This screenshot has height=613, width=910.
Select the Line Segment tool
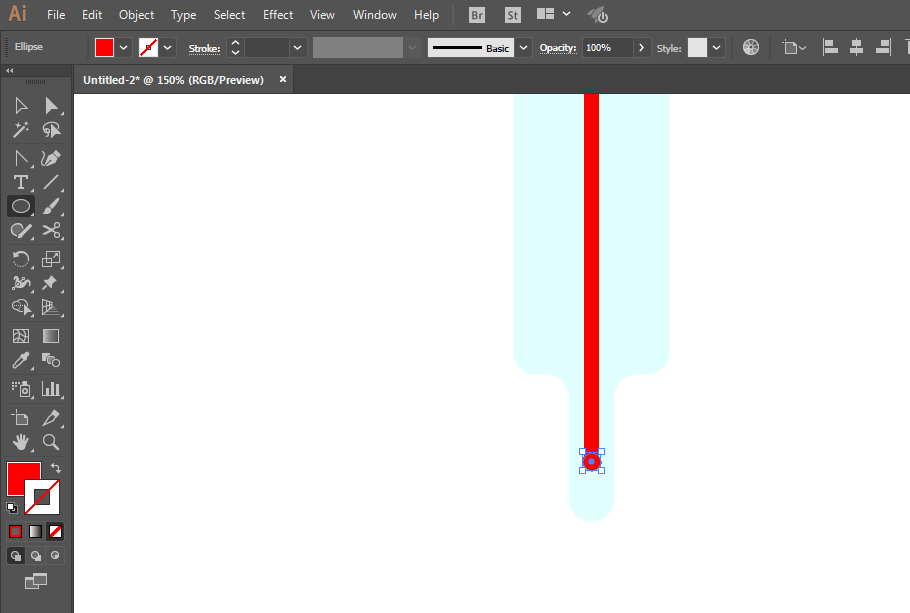[x=51, y=182]
